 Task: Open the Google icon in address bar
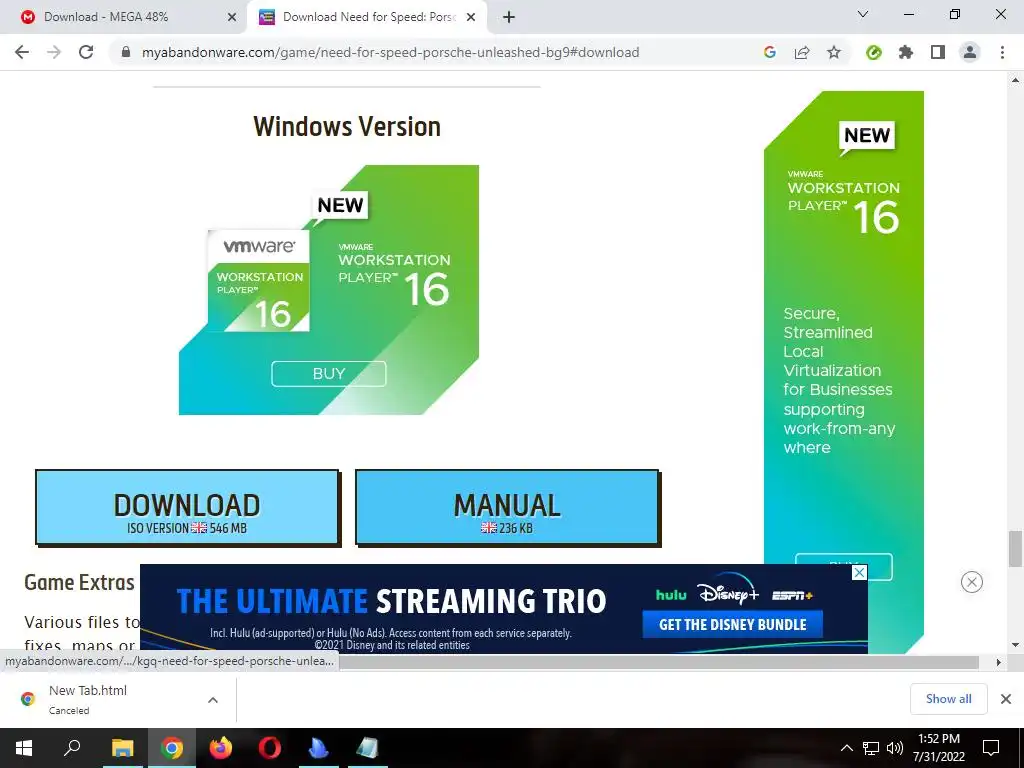[770, 52]
